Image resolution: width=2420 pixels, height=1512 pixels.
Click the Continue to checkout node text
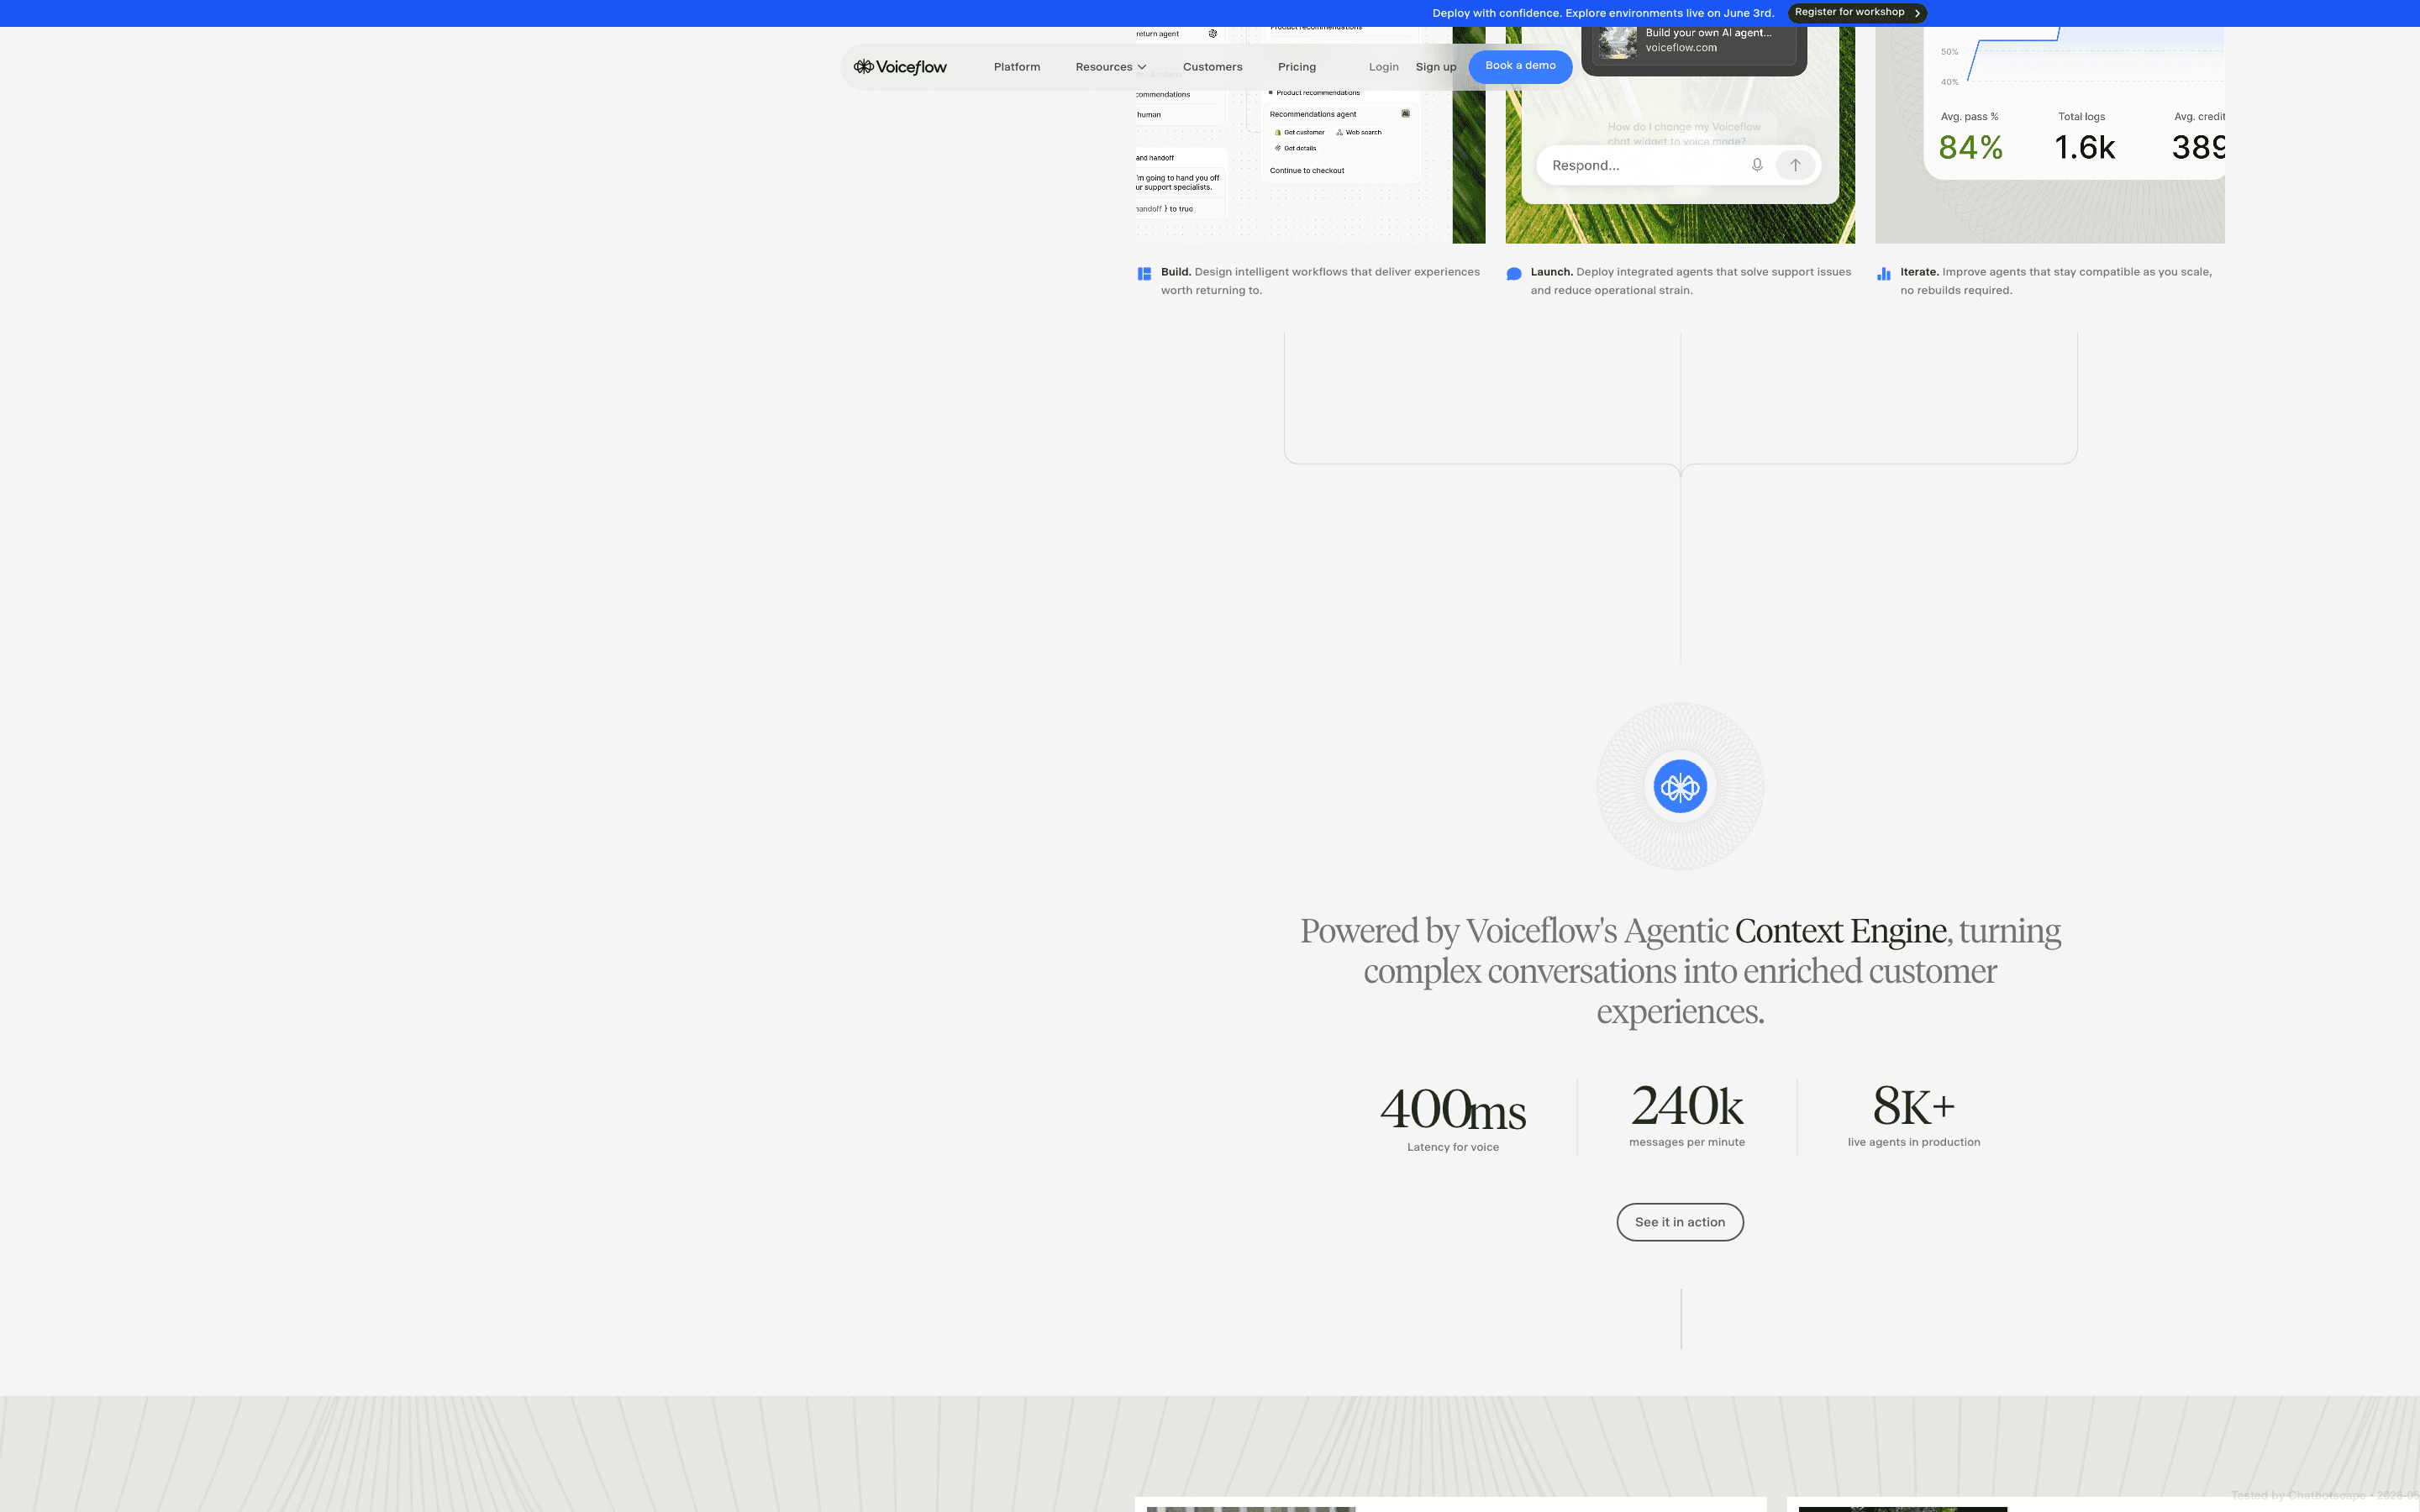coord(1307,171)
